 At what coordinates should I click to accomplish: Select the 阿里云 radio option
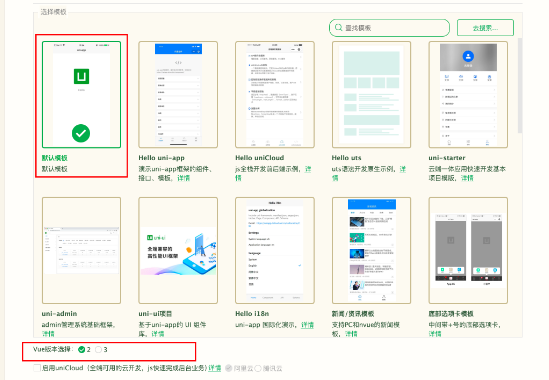pos(229,368)
